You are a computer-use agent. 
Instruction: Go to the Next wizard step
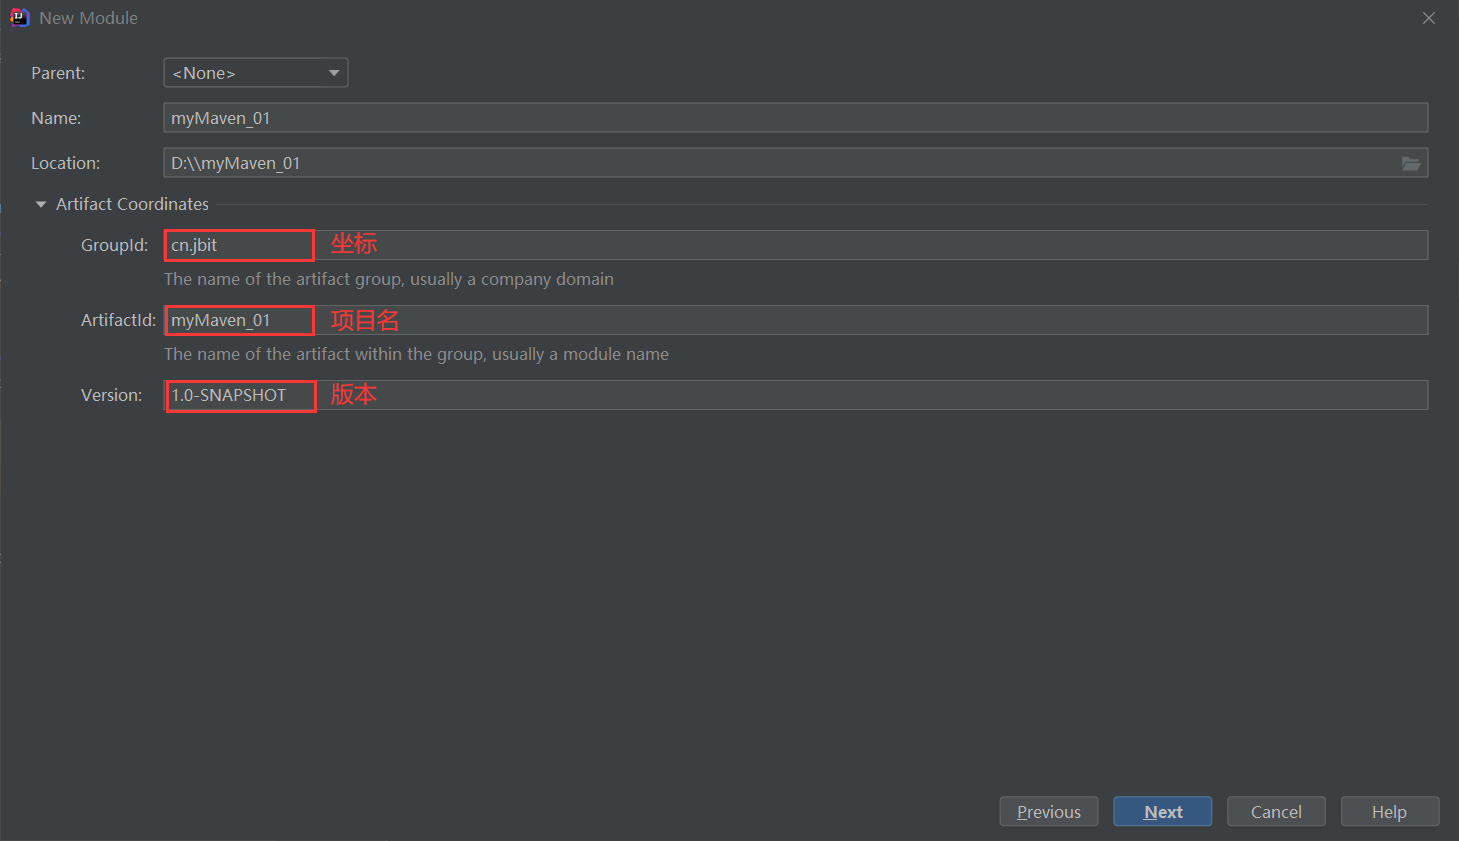(1163, 811)
